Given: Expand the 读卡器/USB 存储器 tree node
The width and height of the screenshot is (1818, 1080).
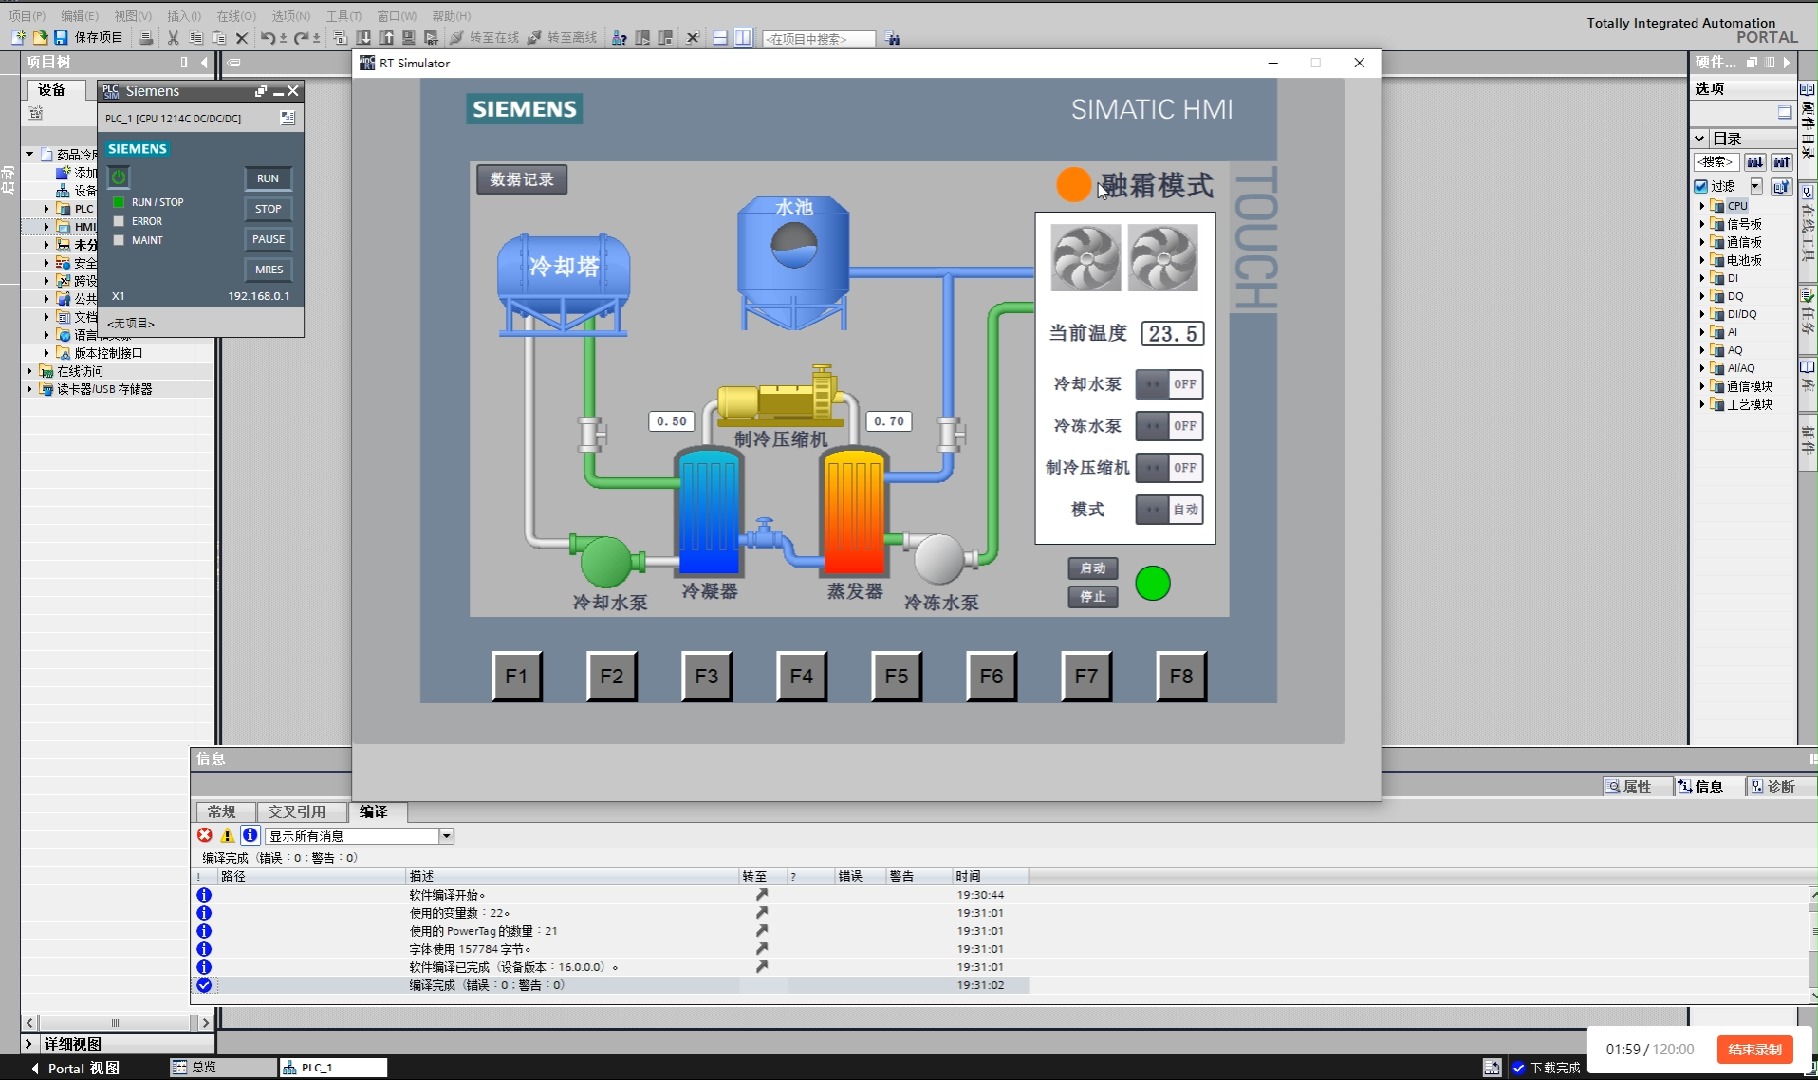Looking at the screenshot, I should coord(29,389).
